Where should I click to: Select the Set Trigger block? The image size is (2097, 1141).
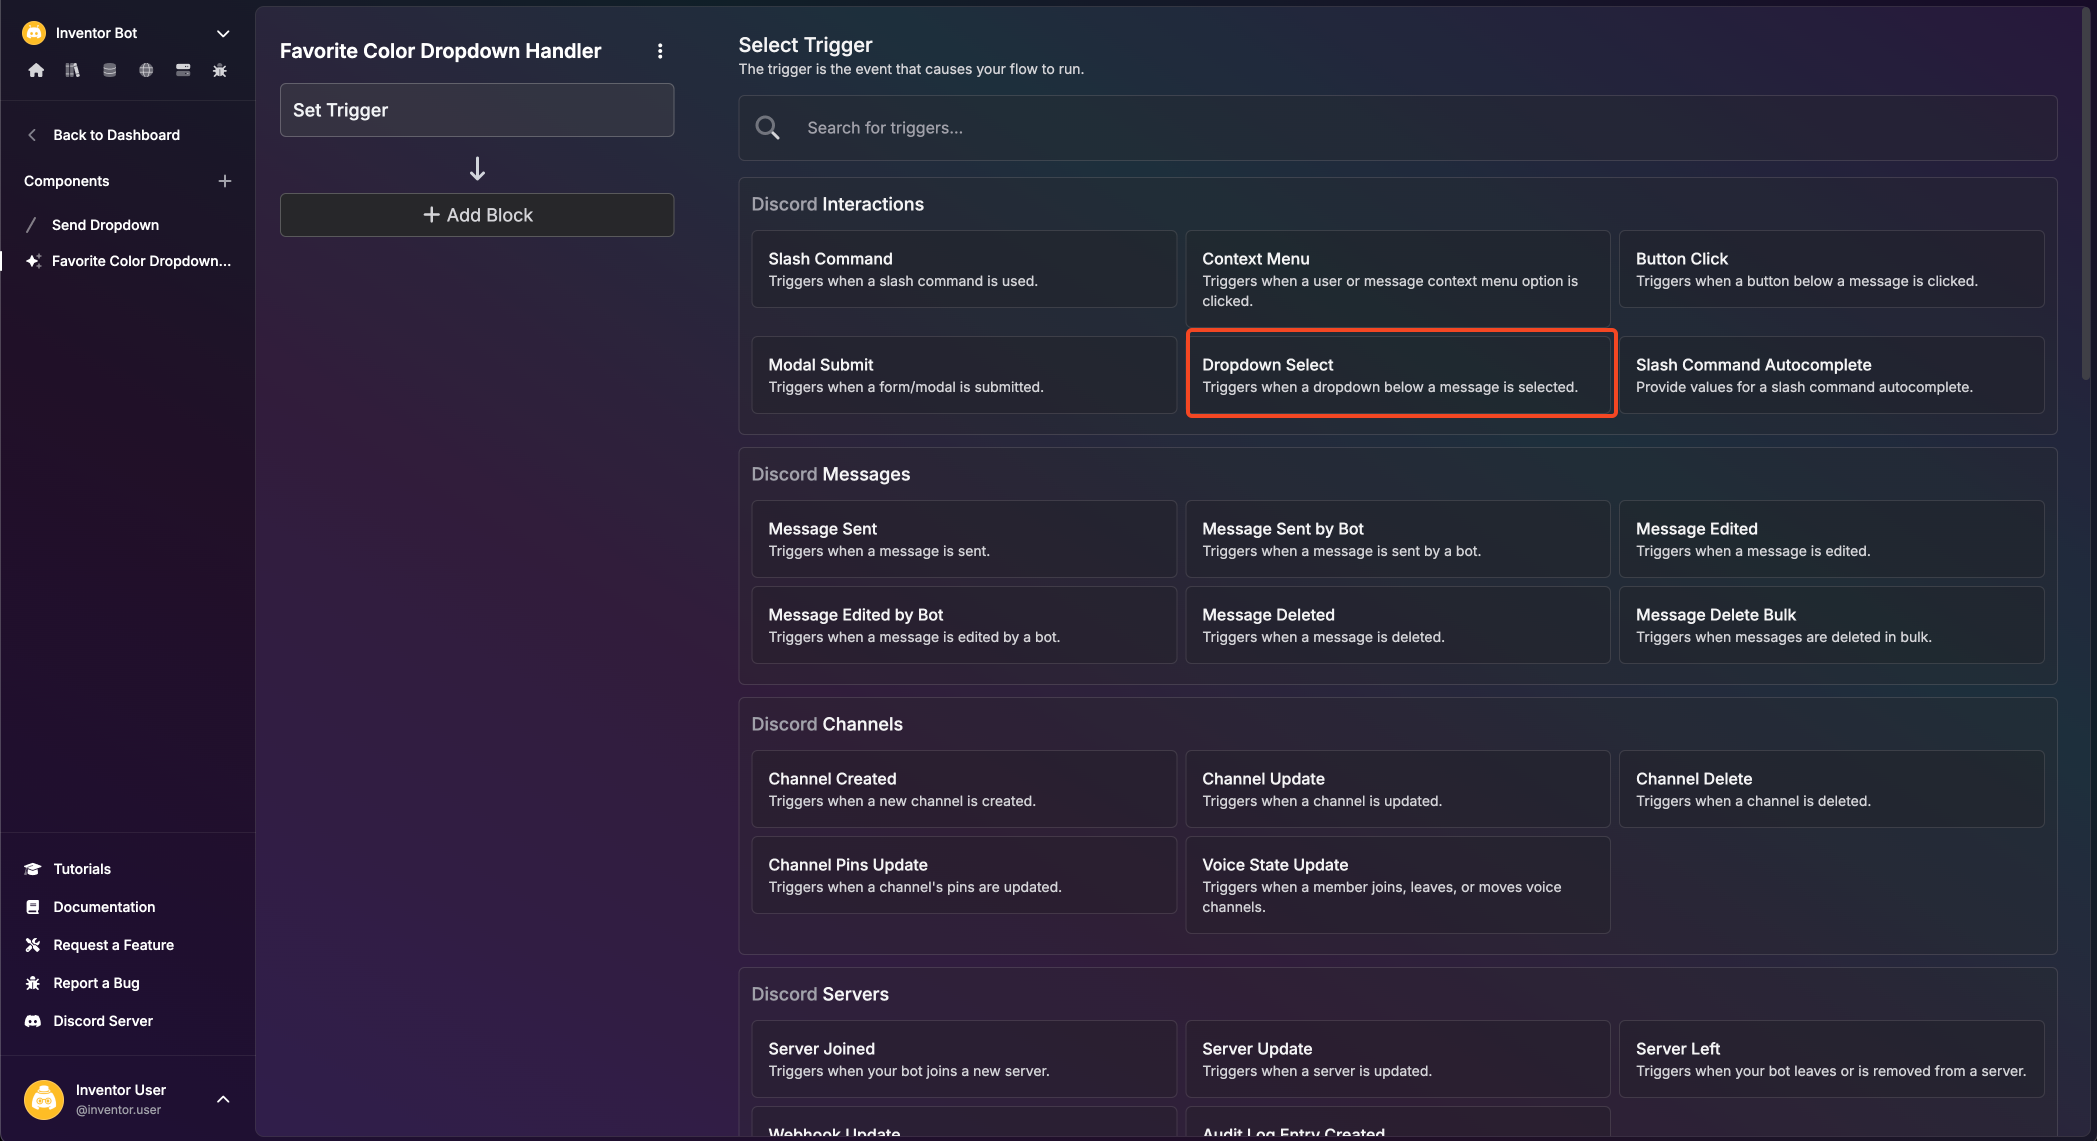tap(477, 110)
